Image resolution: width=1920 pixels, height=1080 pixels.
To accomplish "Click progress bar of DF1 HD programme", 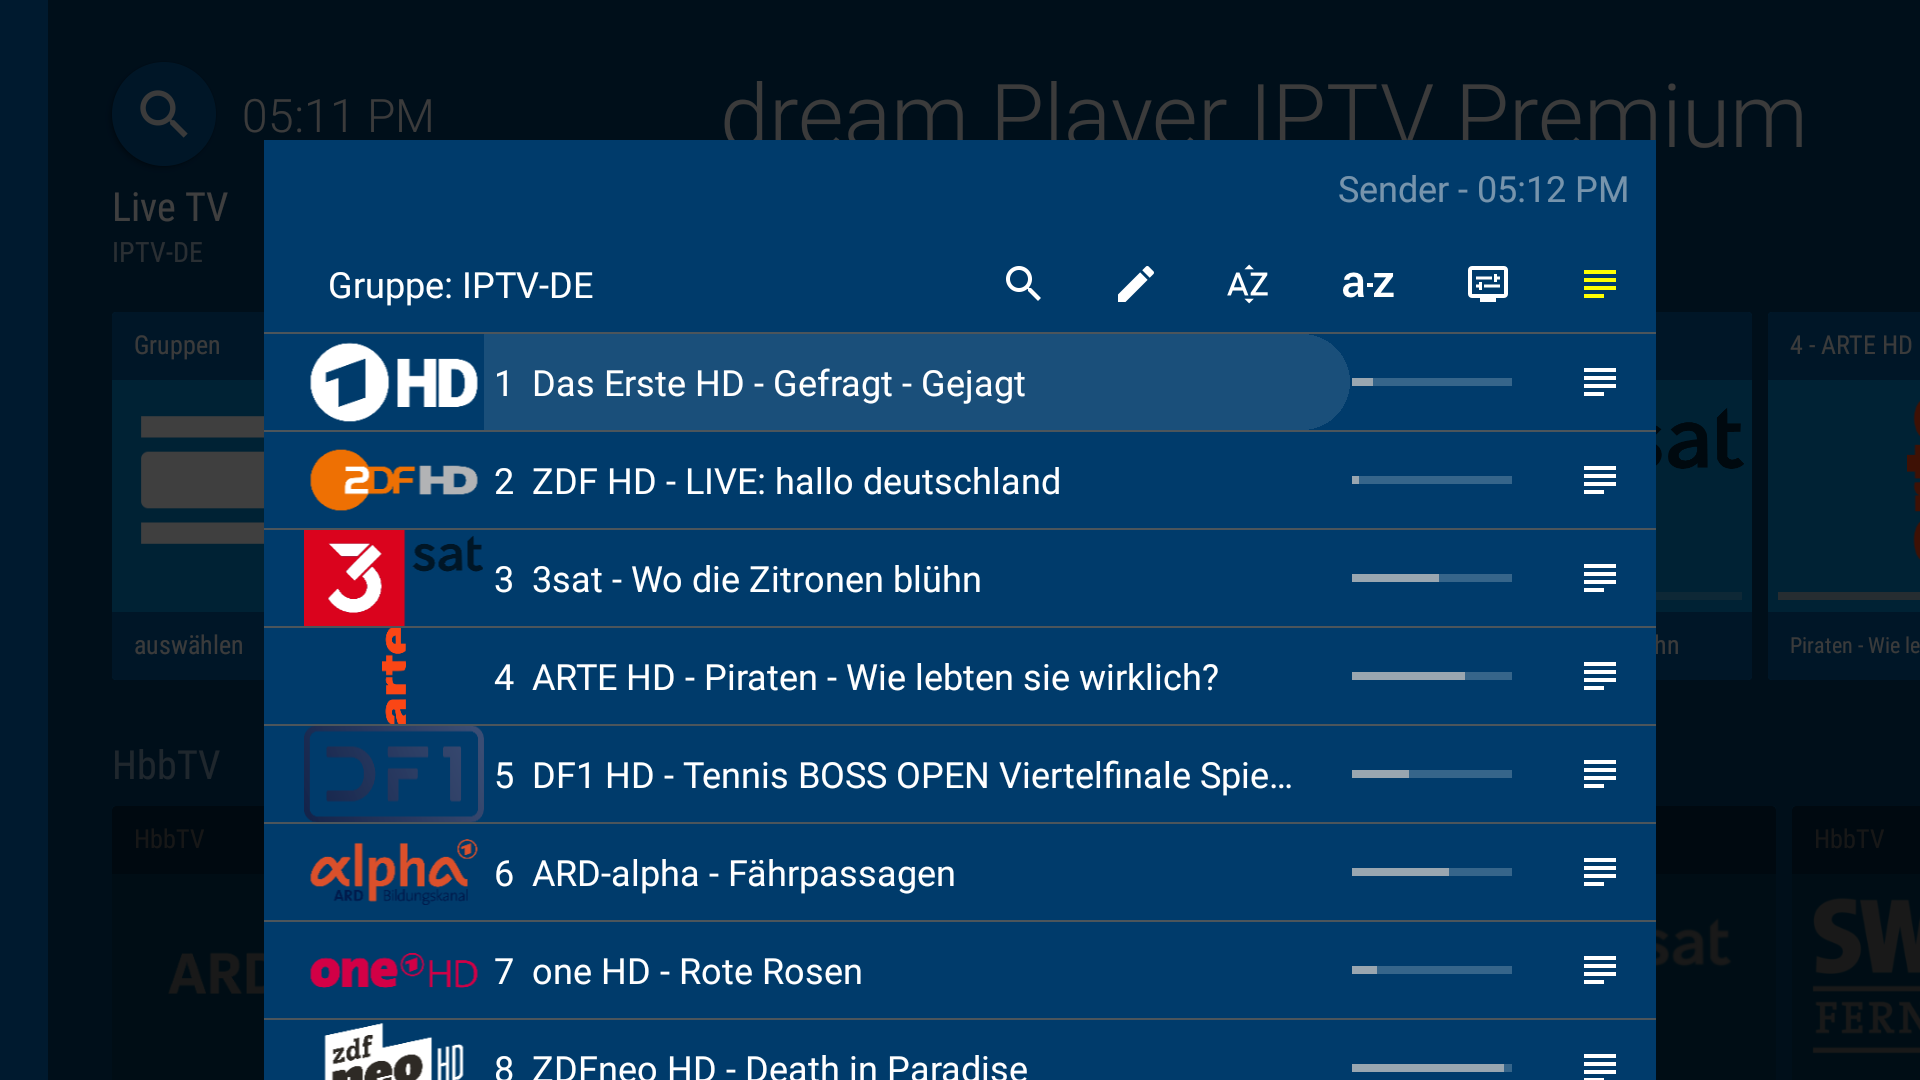I will [1432, 774].
